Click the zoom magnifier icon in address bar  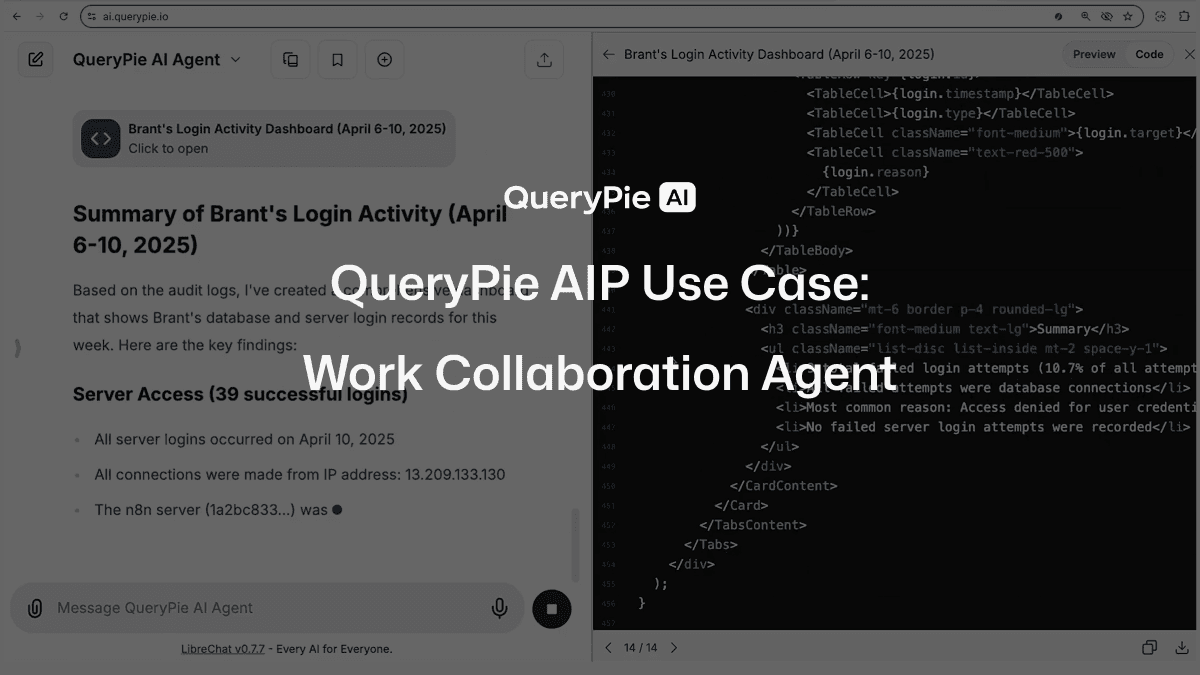click(1085, 17)
